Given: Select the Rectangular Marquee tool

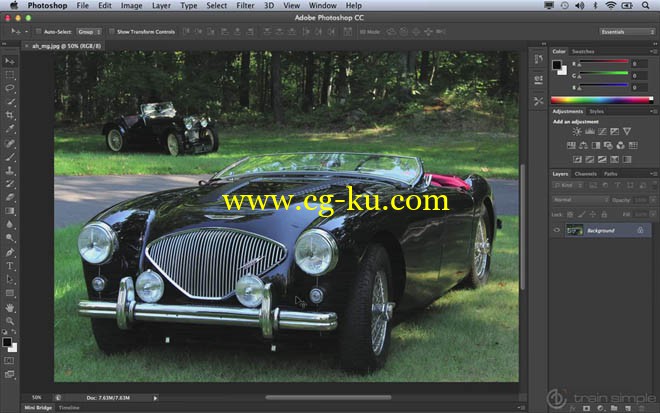Looking at the screenshot, I should (x=10, y=75).
